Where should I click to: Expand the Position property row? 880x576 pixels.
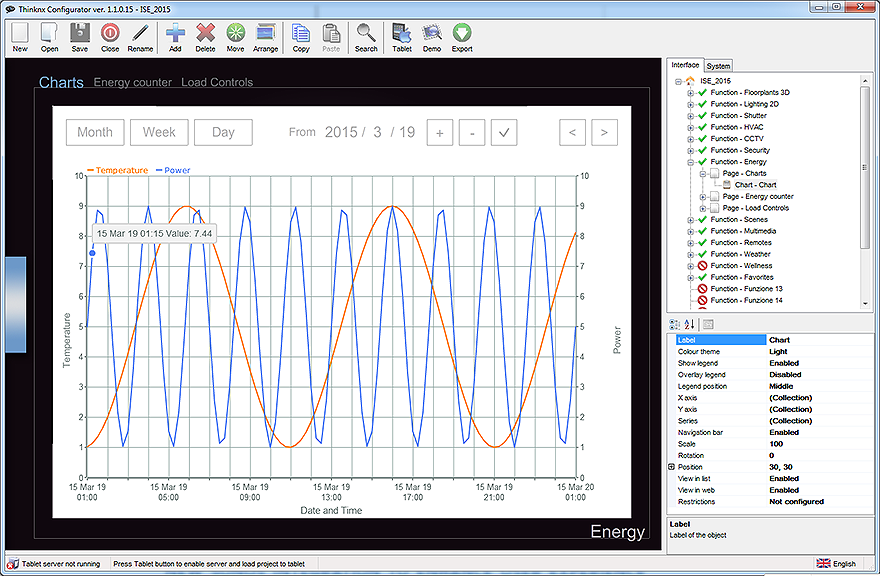[671, 467]
